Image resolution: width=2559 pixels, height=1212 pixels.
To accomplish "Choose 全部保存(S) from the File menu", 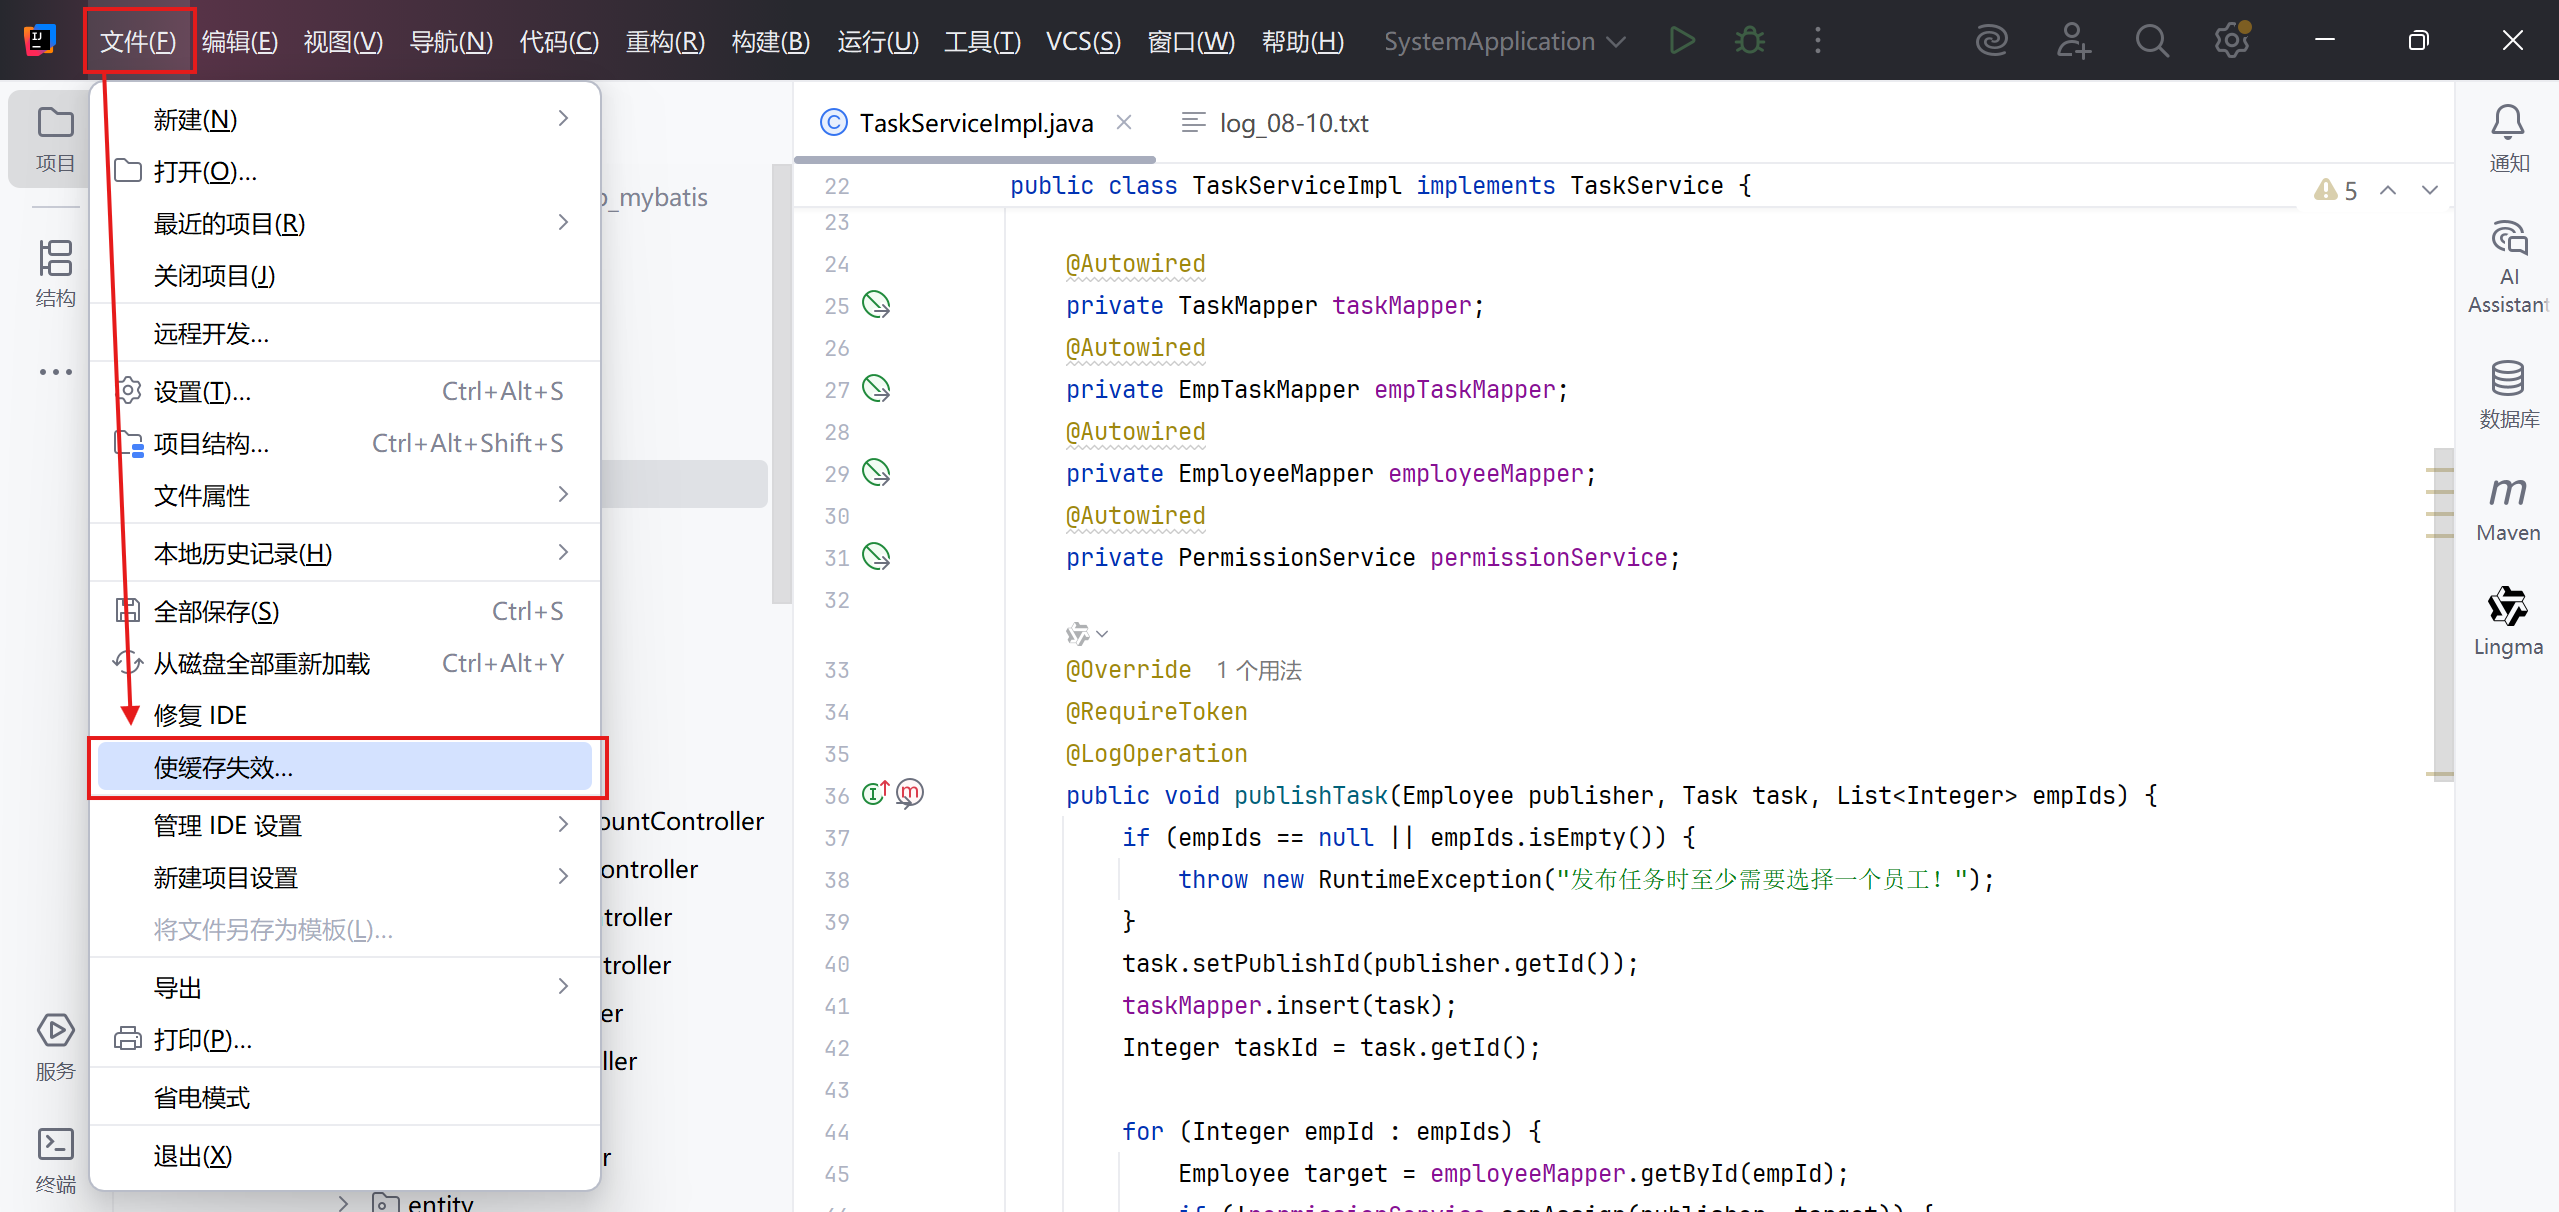I will click(345, 611).
